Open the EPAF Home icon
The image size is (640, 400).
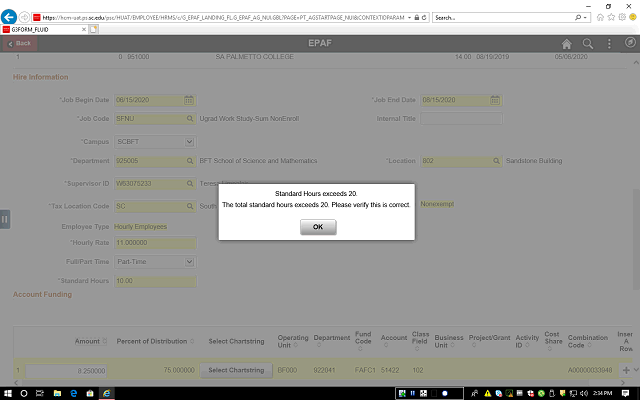point(566,44)
